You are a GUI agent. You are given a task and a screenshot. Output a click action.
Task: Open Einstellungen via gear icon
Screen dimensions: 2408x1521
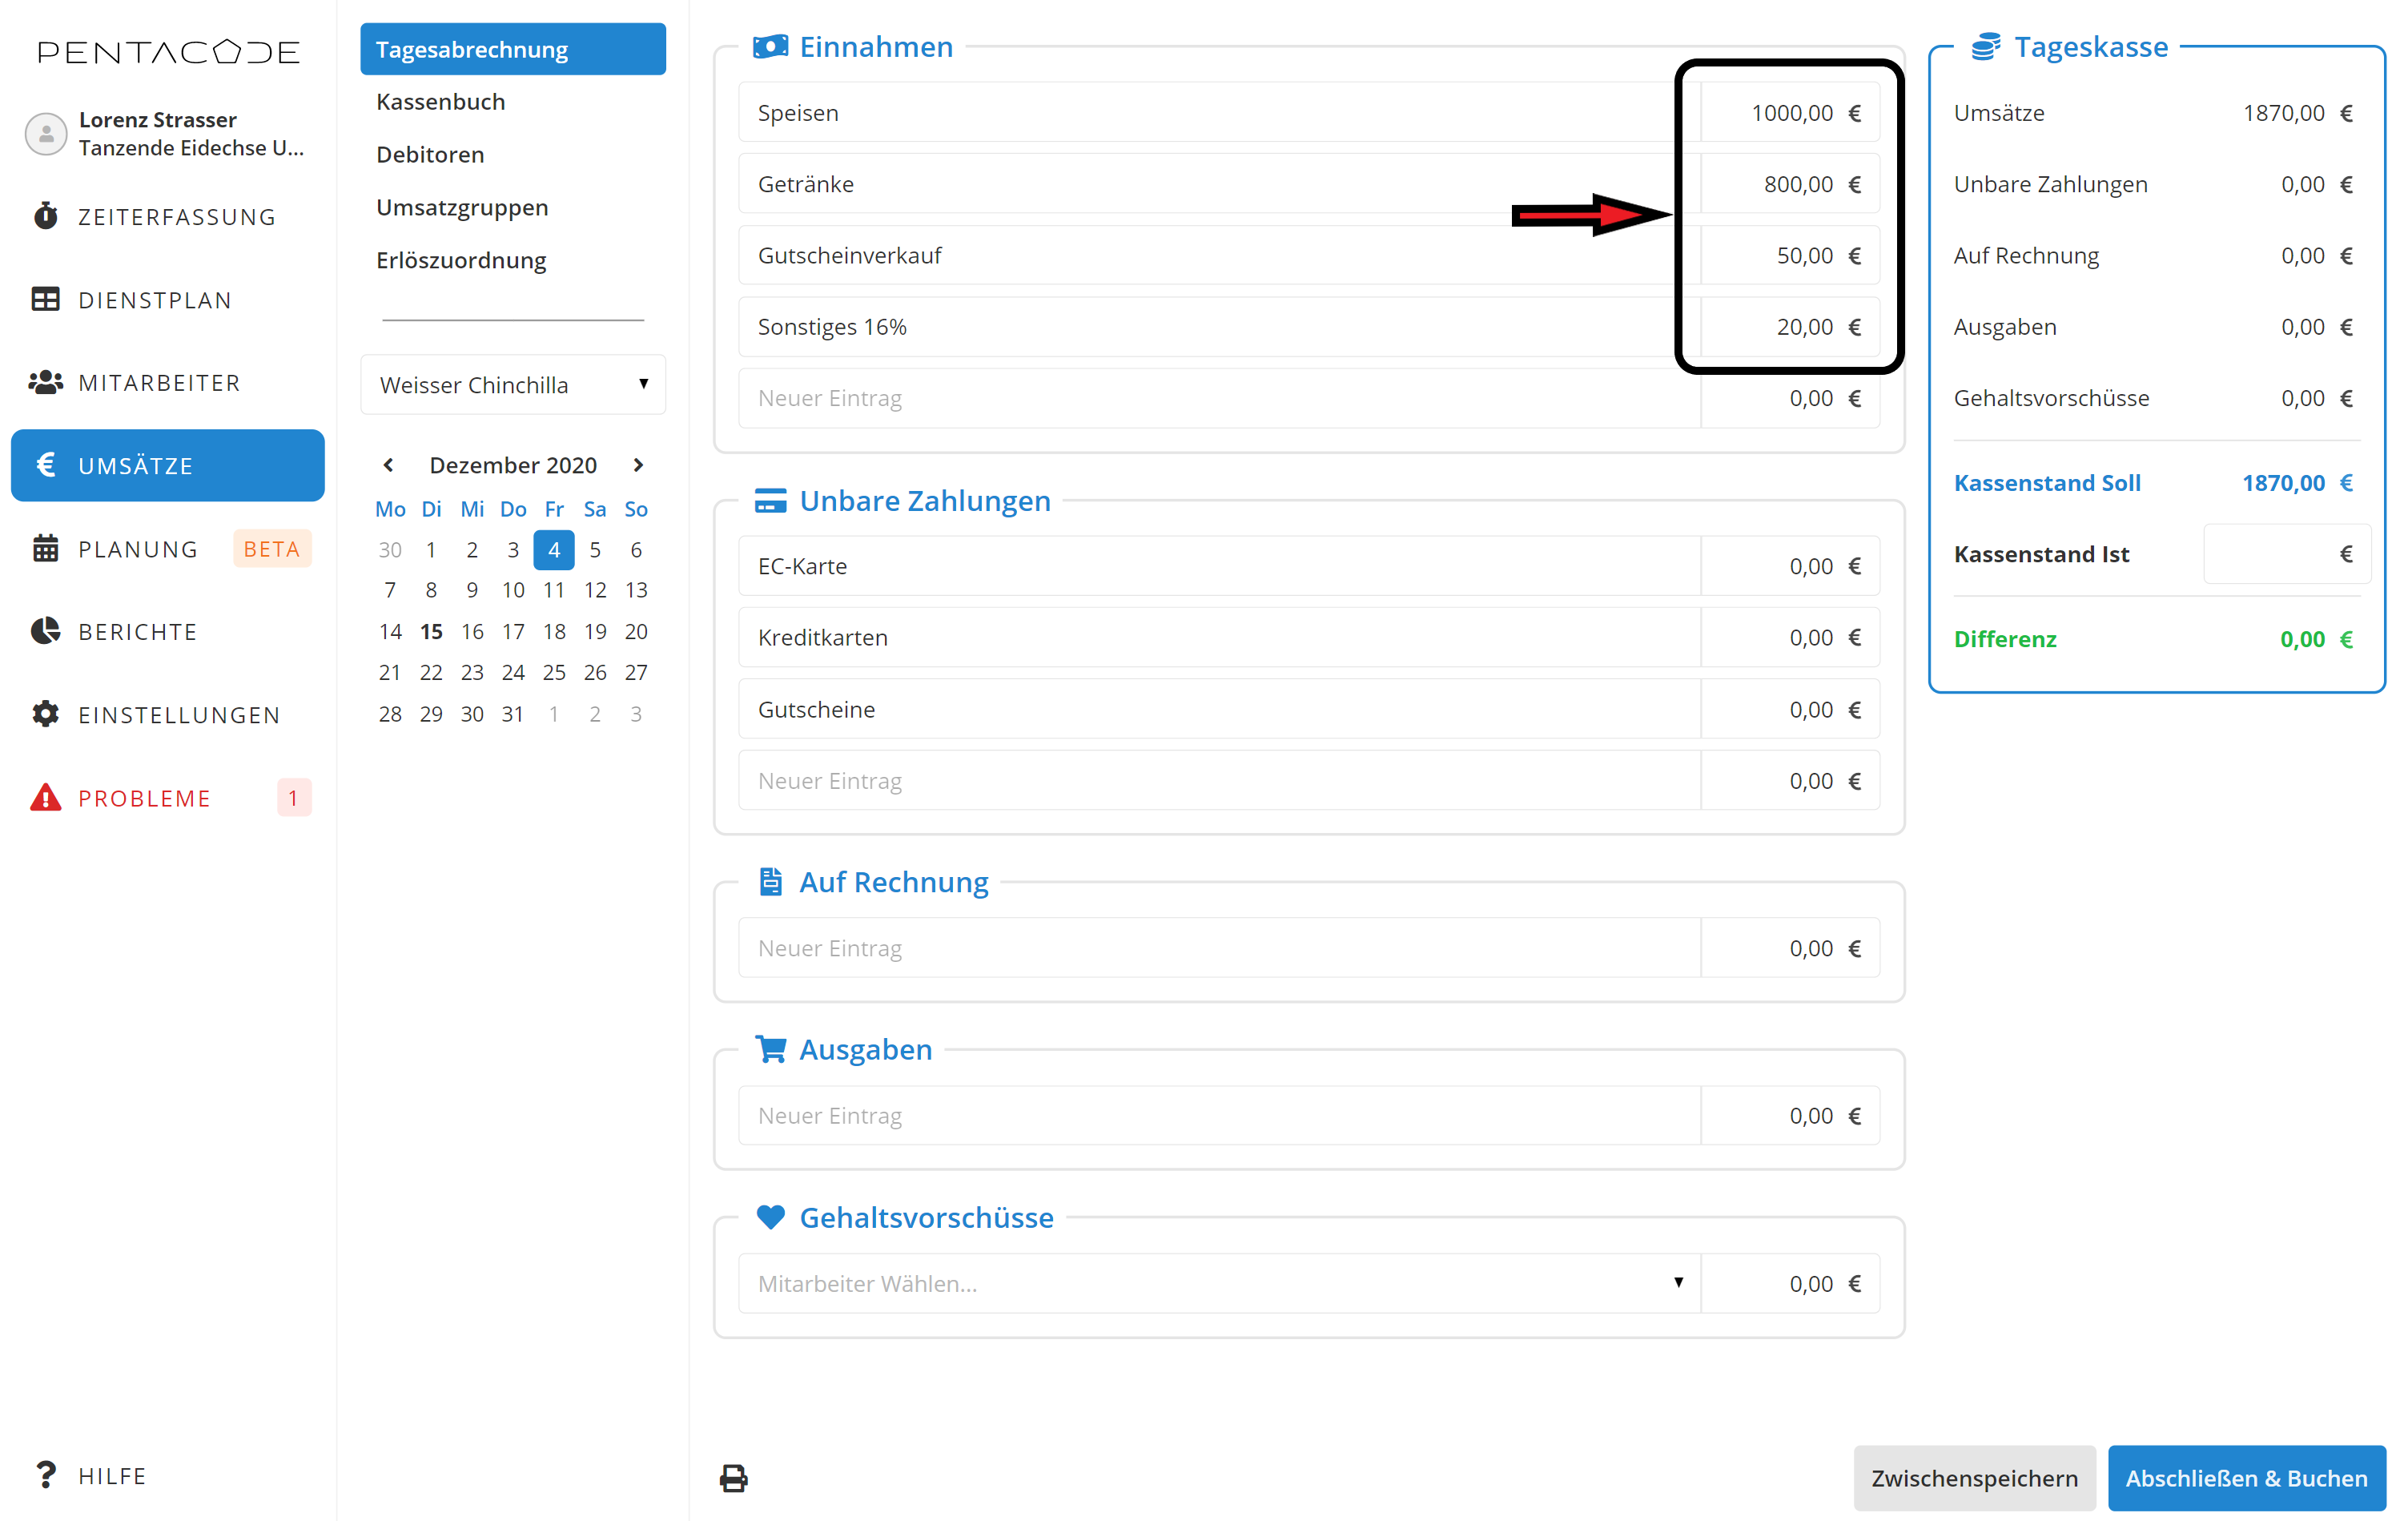tap(45, 714)
